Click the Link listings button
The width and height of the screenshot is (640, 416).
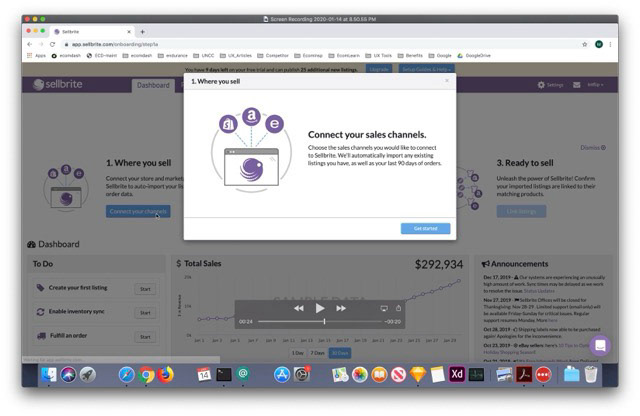click(x=521, y=211)
